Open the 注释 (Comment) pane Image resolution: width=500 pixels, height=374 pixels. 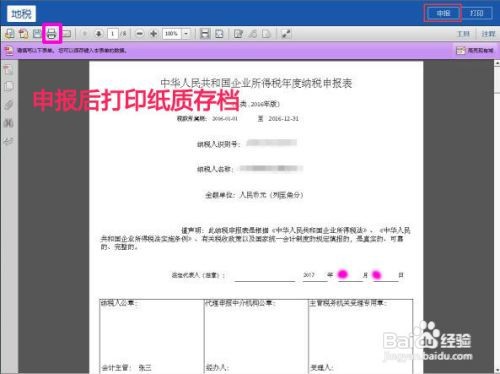488,34
